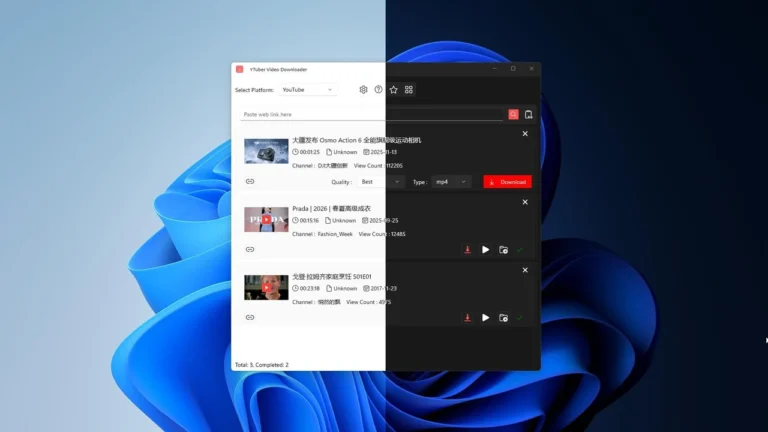Screen dimensions: 768x432
Task: Copy link of the S01E01 video
Action: pyautogui.click(x=250, y=317)
